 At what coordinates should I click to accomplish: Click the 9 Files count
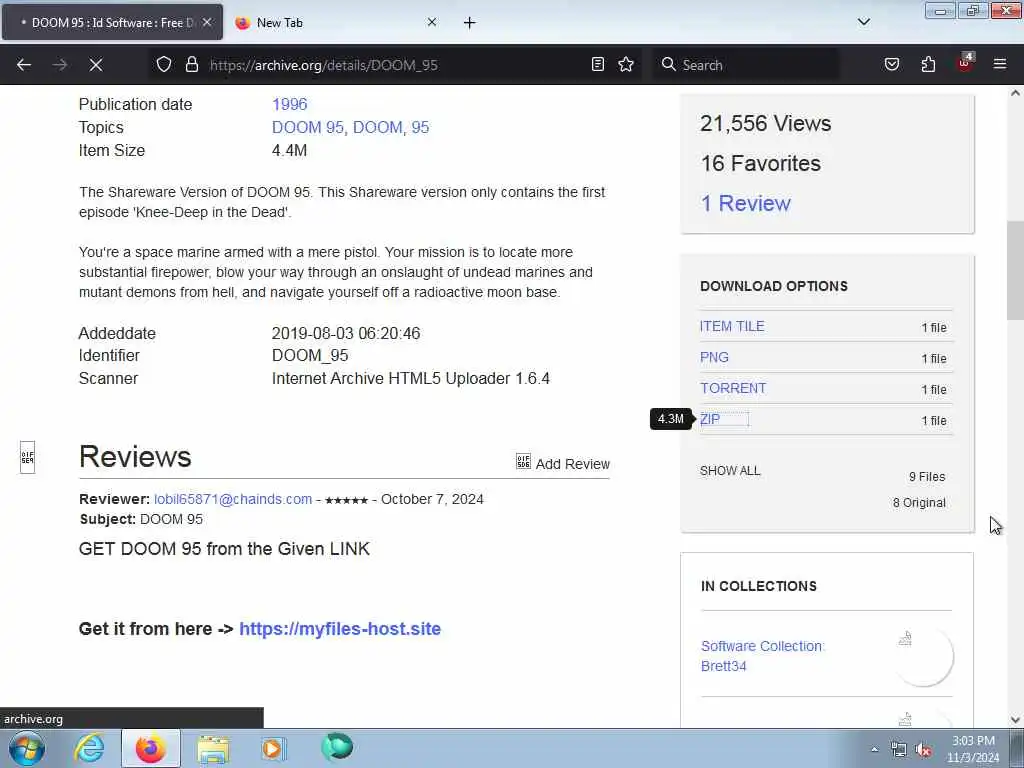tap(927, 477)
